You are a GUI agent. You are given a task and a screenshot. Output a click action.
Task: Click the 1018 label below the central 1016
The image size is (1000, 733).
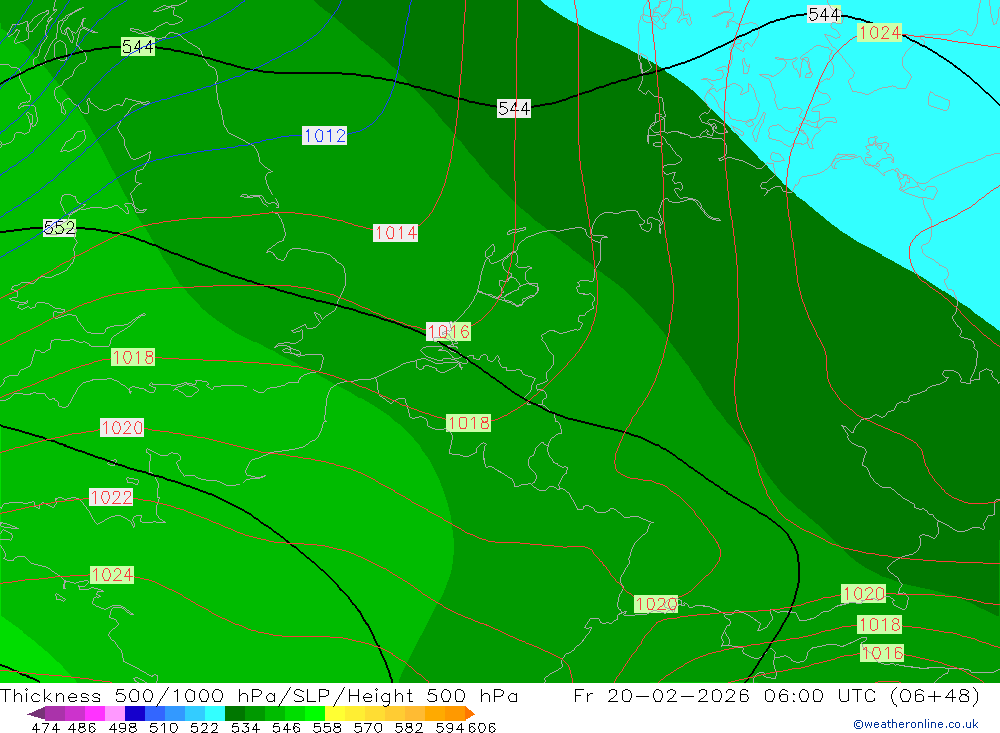469,423
